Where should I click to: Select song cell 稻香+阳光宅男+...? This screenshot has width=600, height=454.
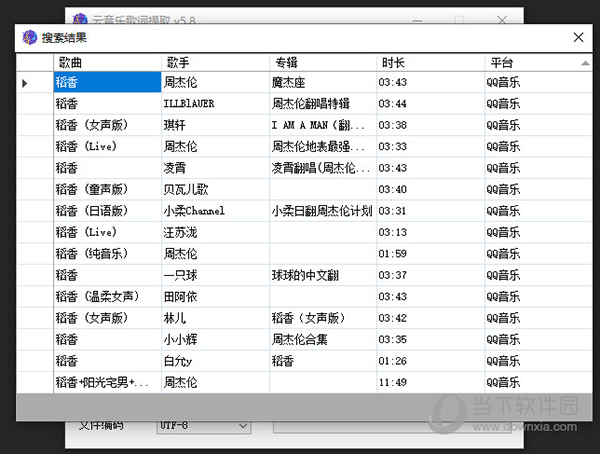click(x=107, y=382)
